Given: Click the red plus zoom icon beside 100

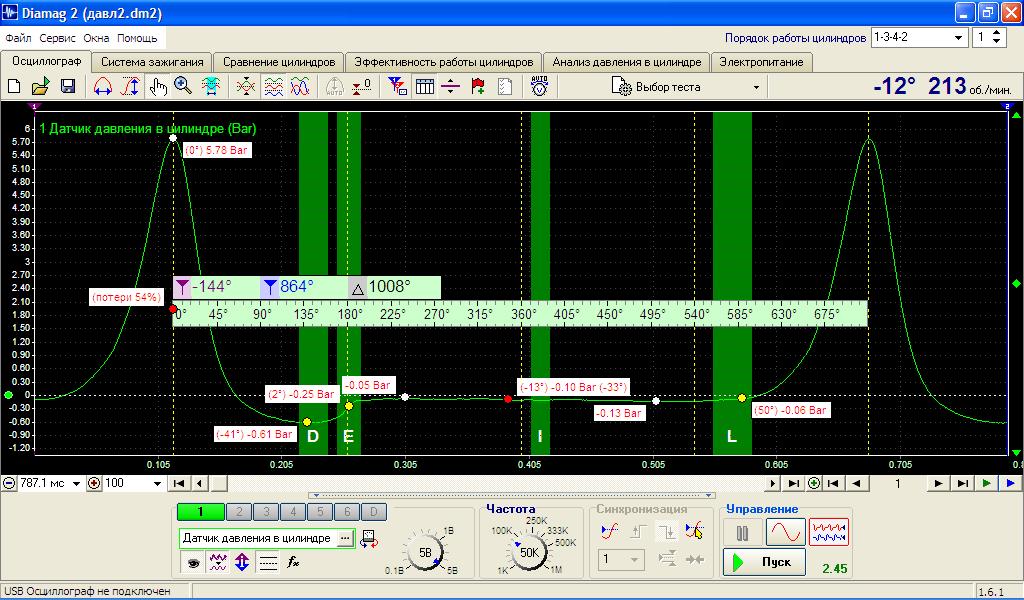Looking at the screenshot, I should pyautogui.click(x=94, y=483).
